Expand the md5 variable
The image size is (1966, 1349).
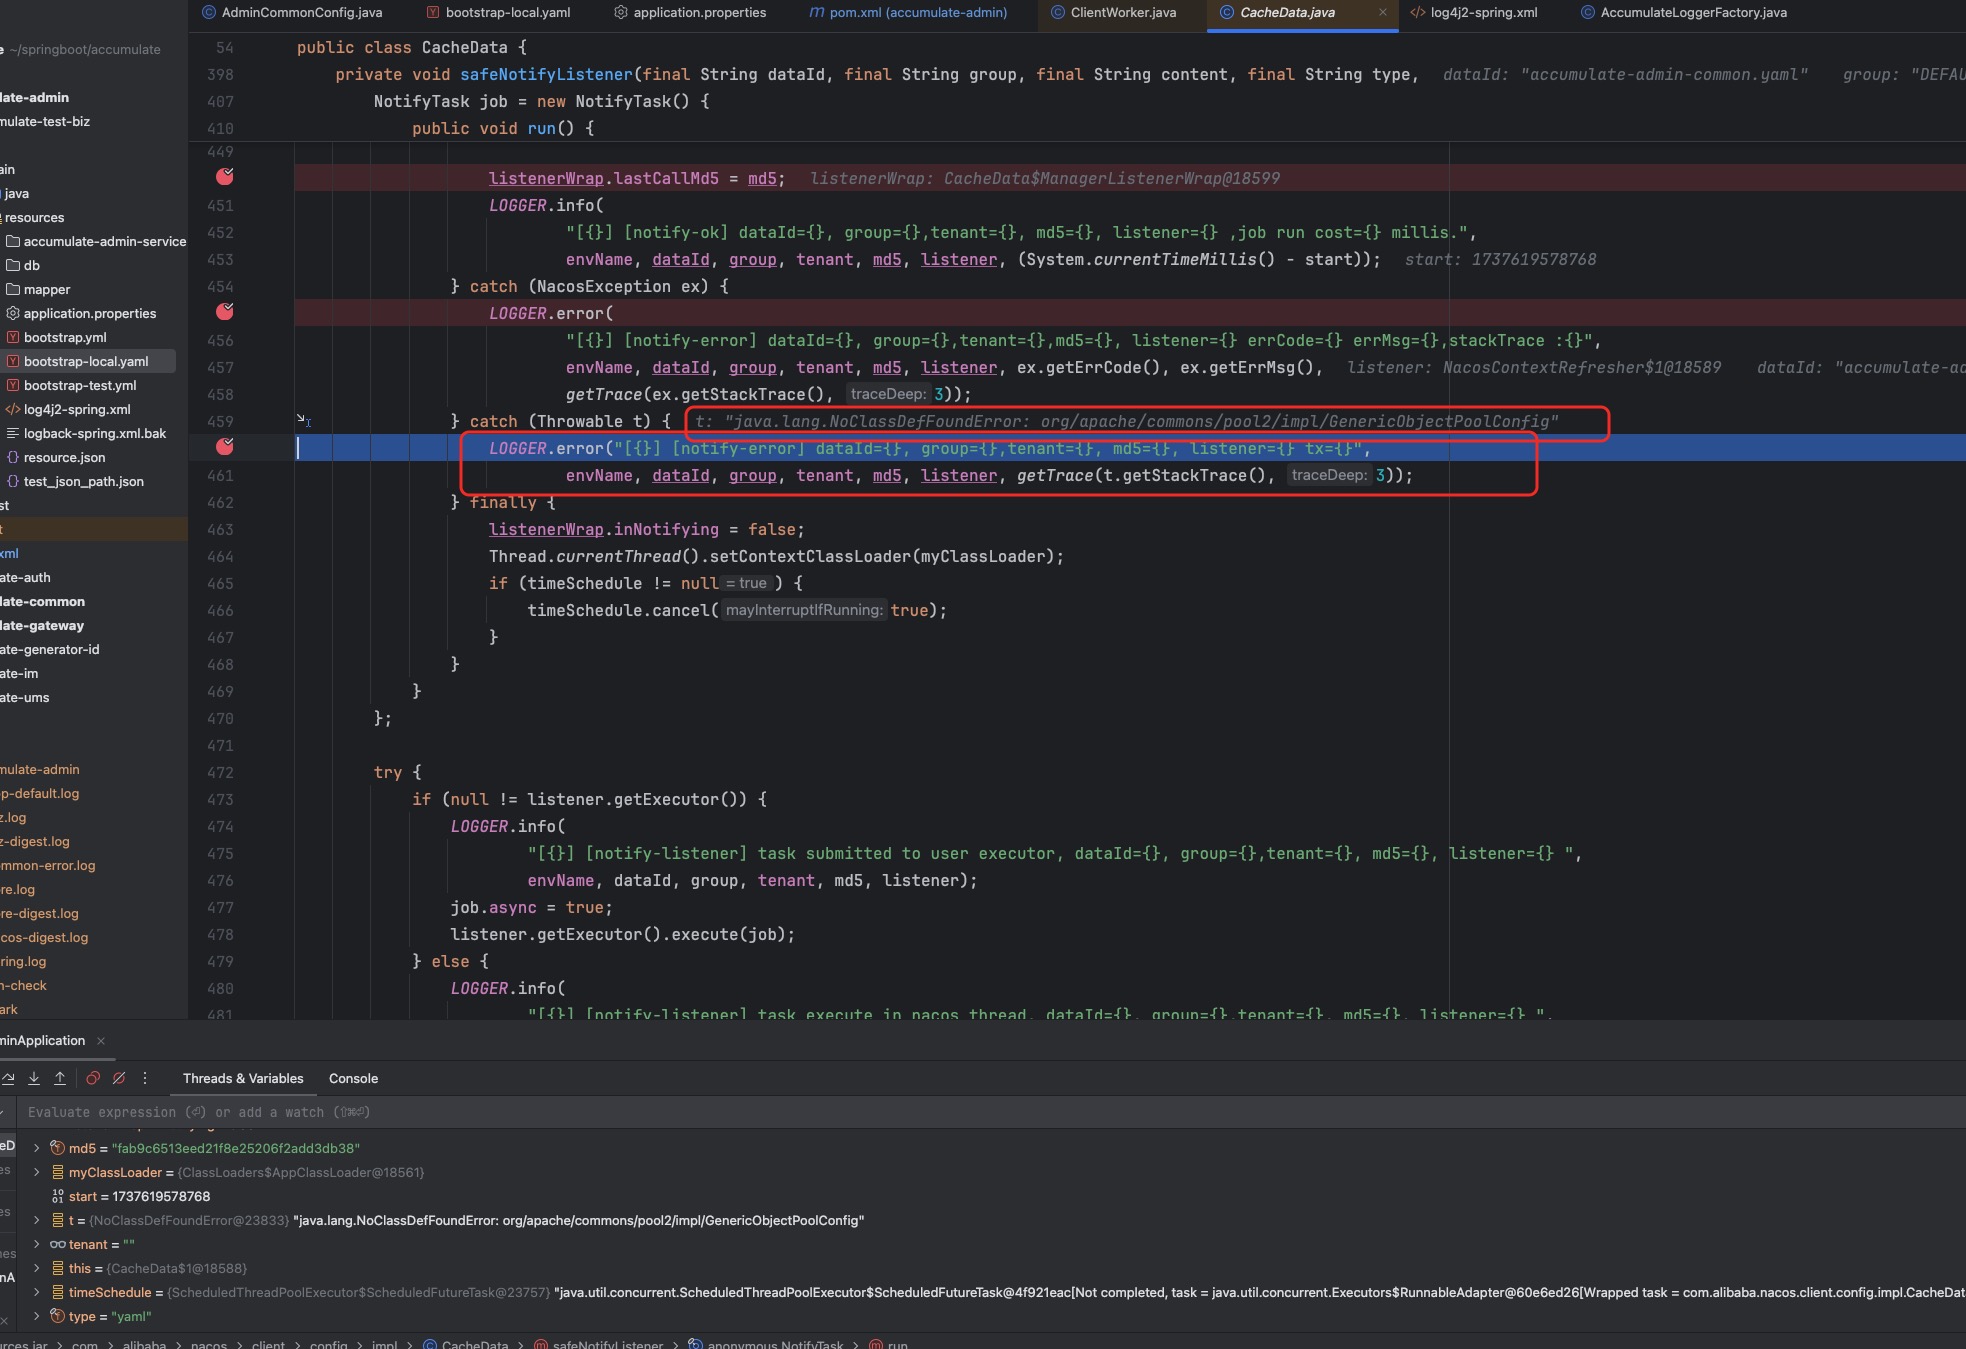click(37, 1148)
